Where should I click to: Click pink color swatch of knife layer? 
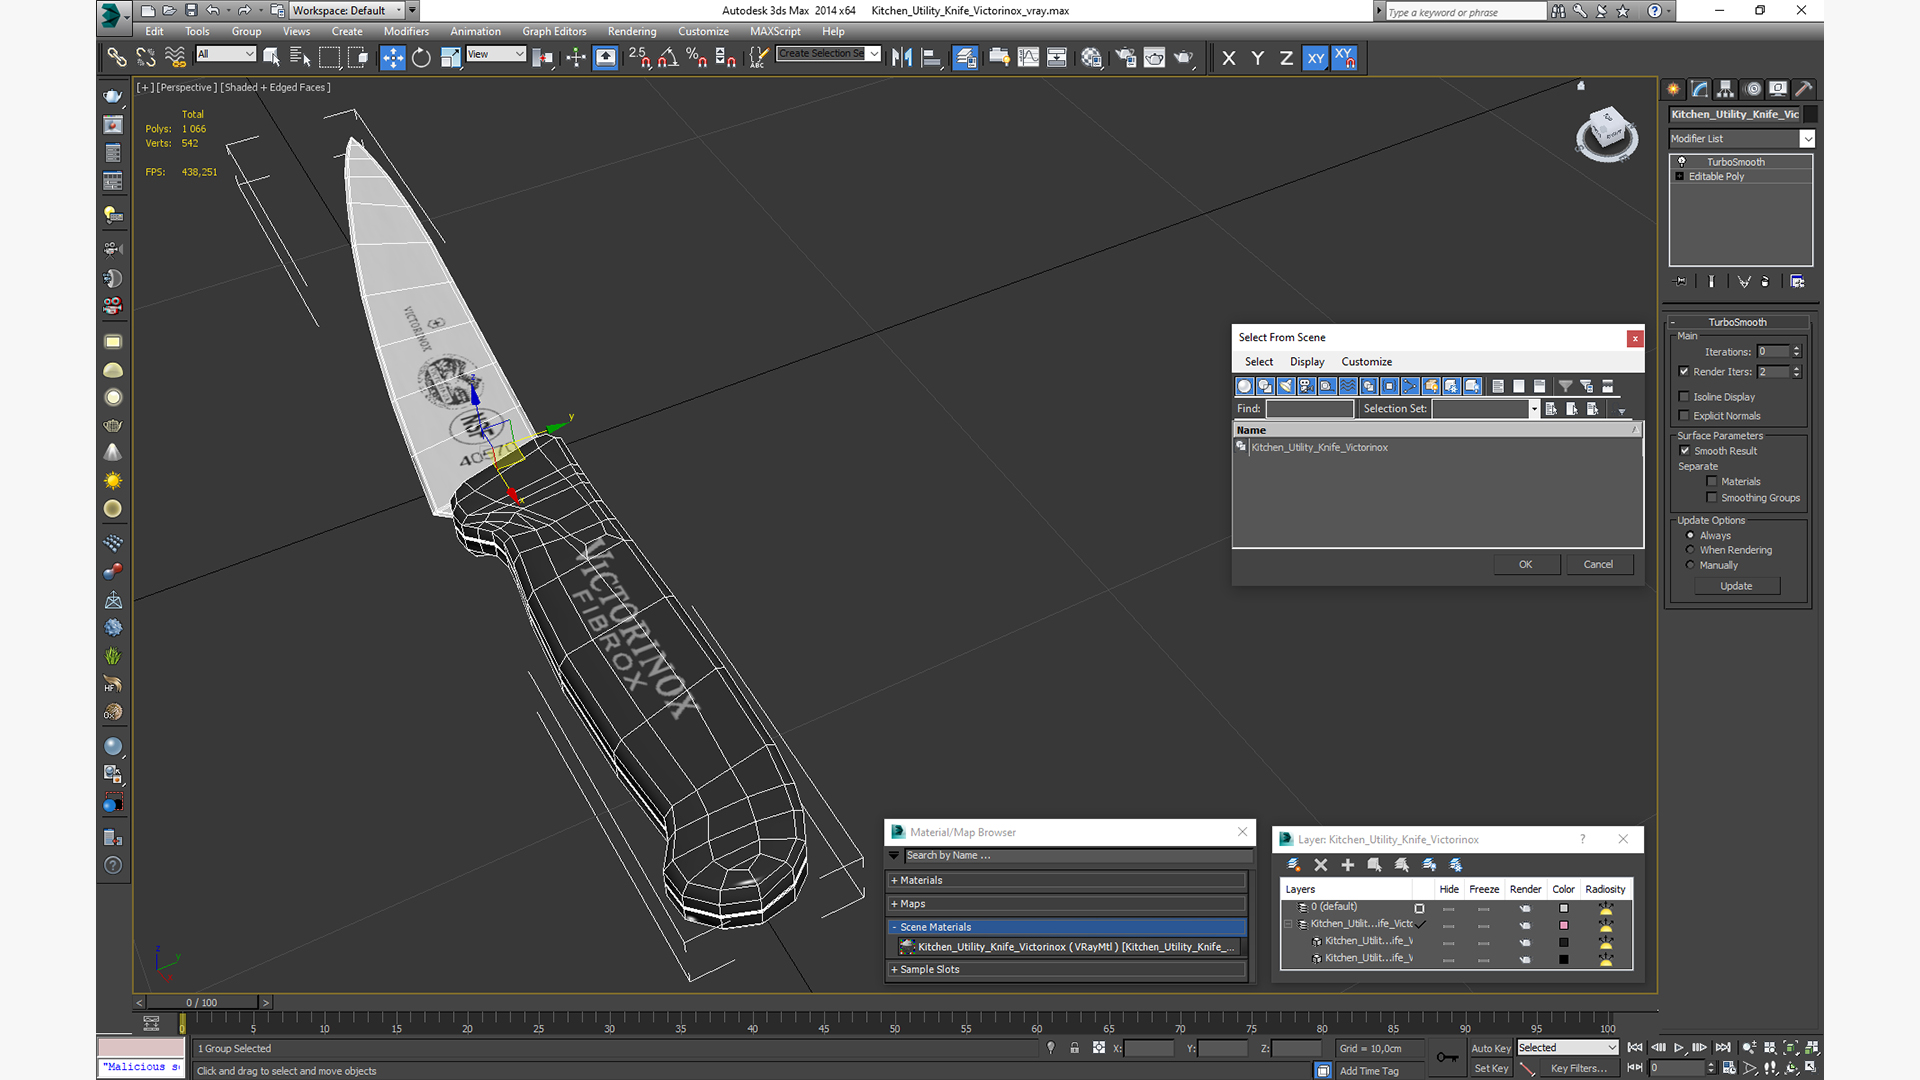(1564, 926)
